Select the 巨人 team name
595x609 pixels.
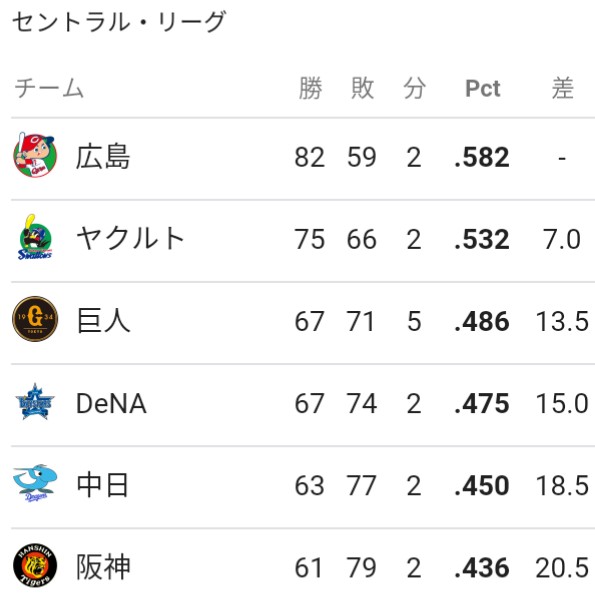click(103, 321)
